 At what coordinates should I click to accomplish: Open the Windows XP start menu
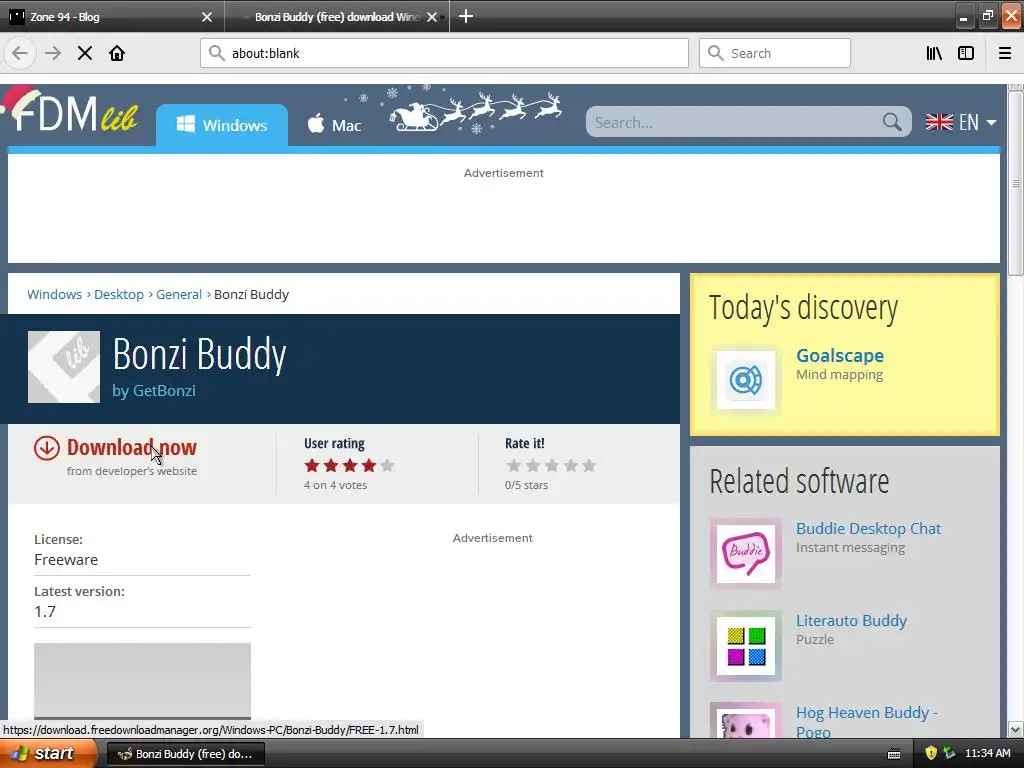coord(48,754)
